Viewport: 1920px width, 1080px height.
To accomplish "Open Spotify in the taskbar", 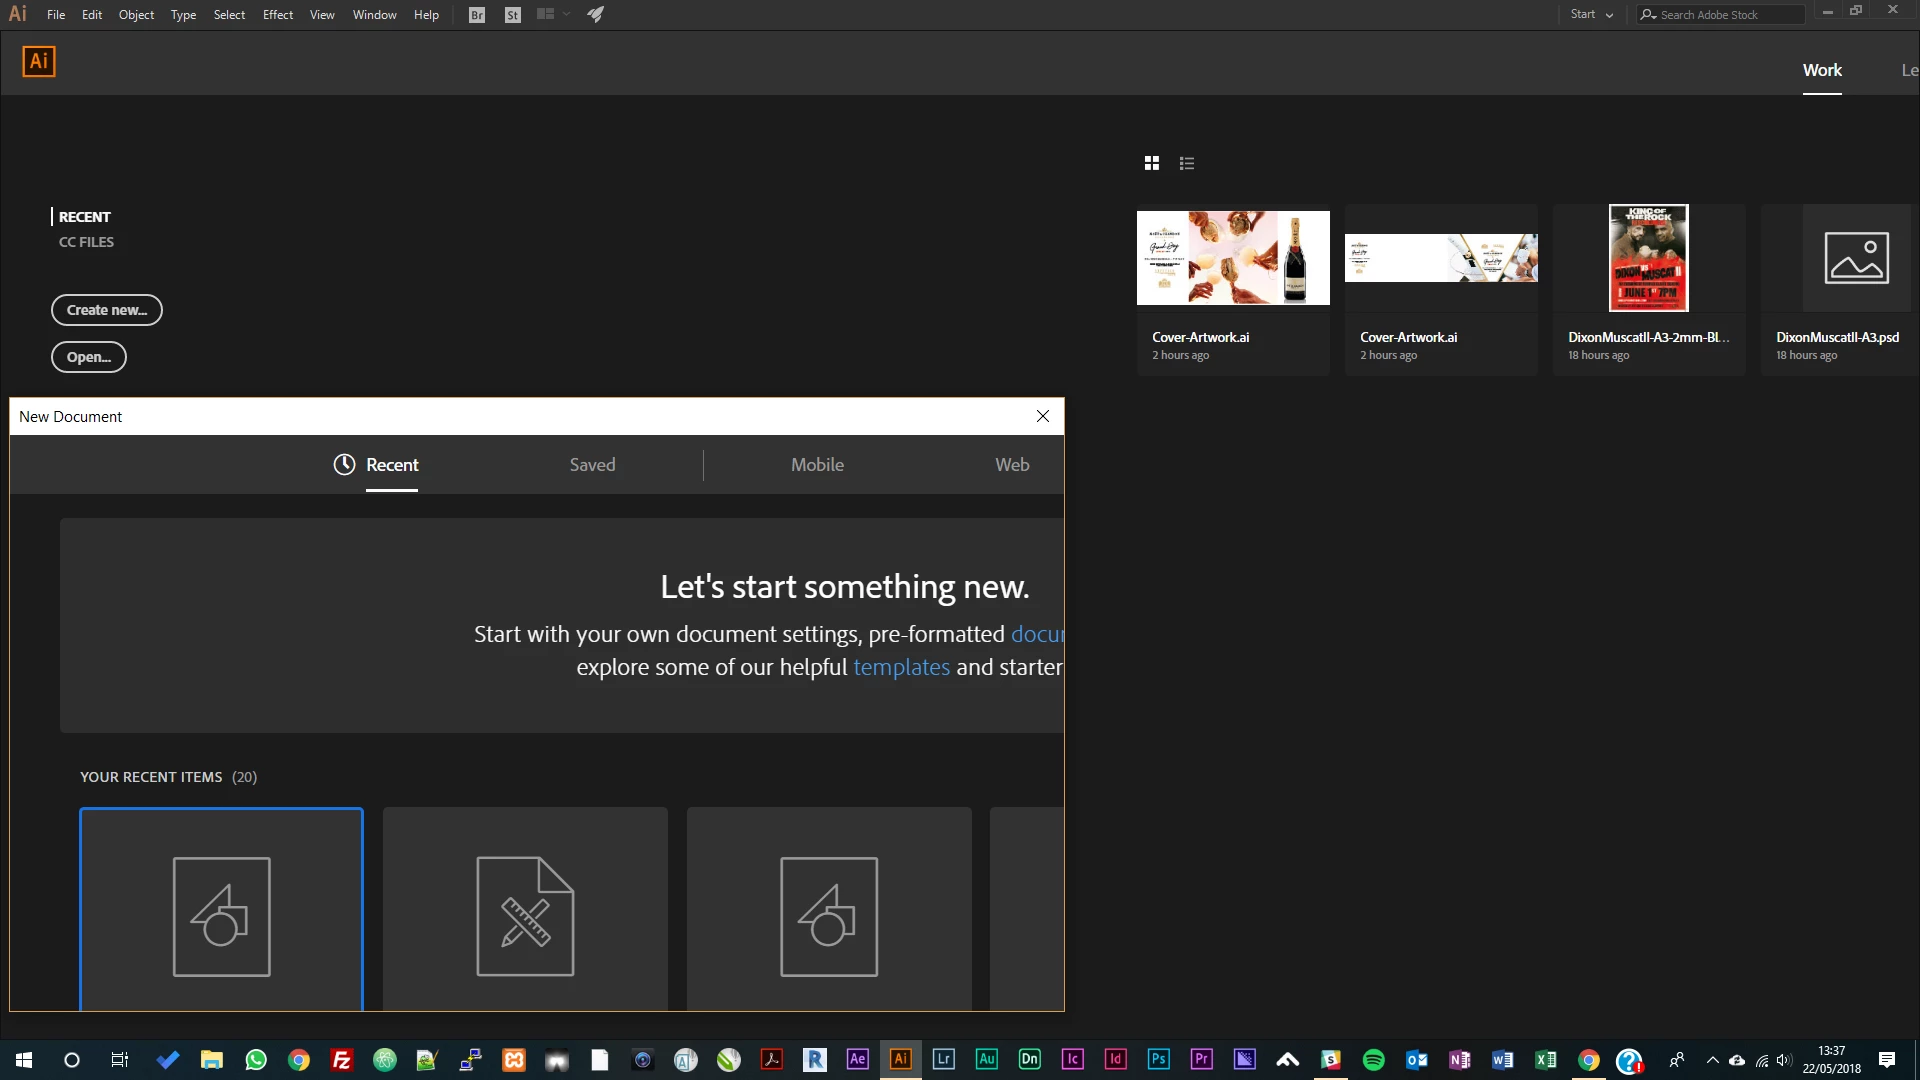I will (x=1374, y=1059).
